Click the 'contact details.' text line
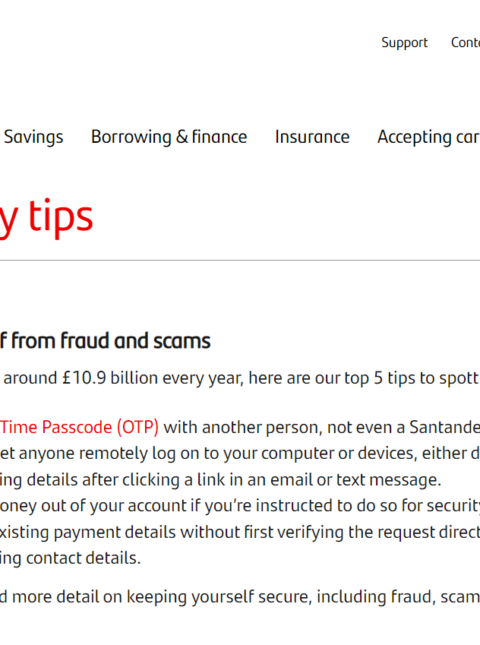Image resolution: width=480 pixels, height=645 pixels. tap(83, 558)
